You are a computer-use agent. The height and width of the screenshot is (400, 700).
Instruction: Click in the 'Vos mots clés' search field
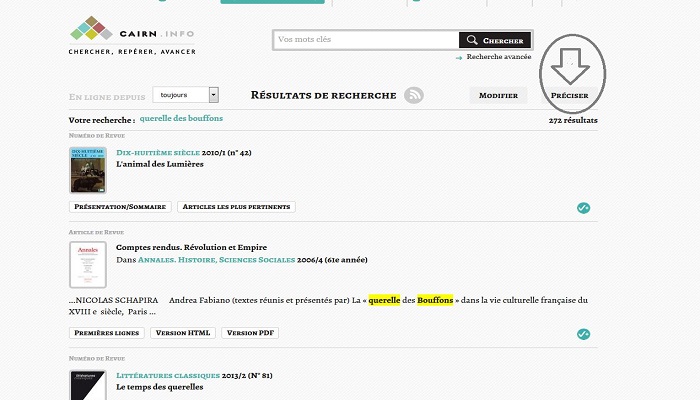pyautogui.click(x=365, y=40)
